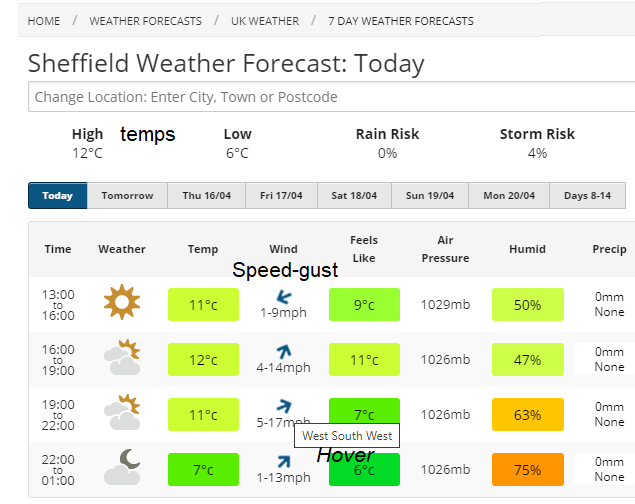Image resolution: width=635 pixels, height=504 pixels.
Task: Click the partly cloudy icon for 19:00
Action: tap(122, 412)
